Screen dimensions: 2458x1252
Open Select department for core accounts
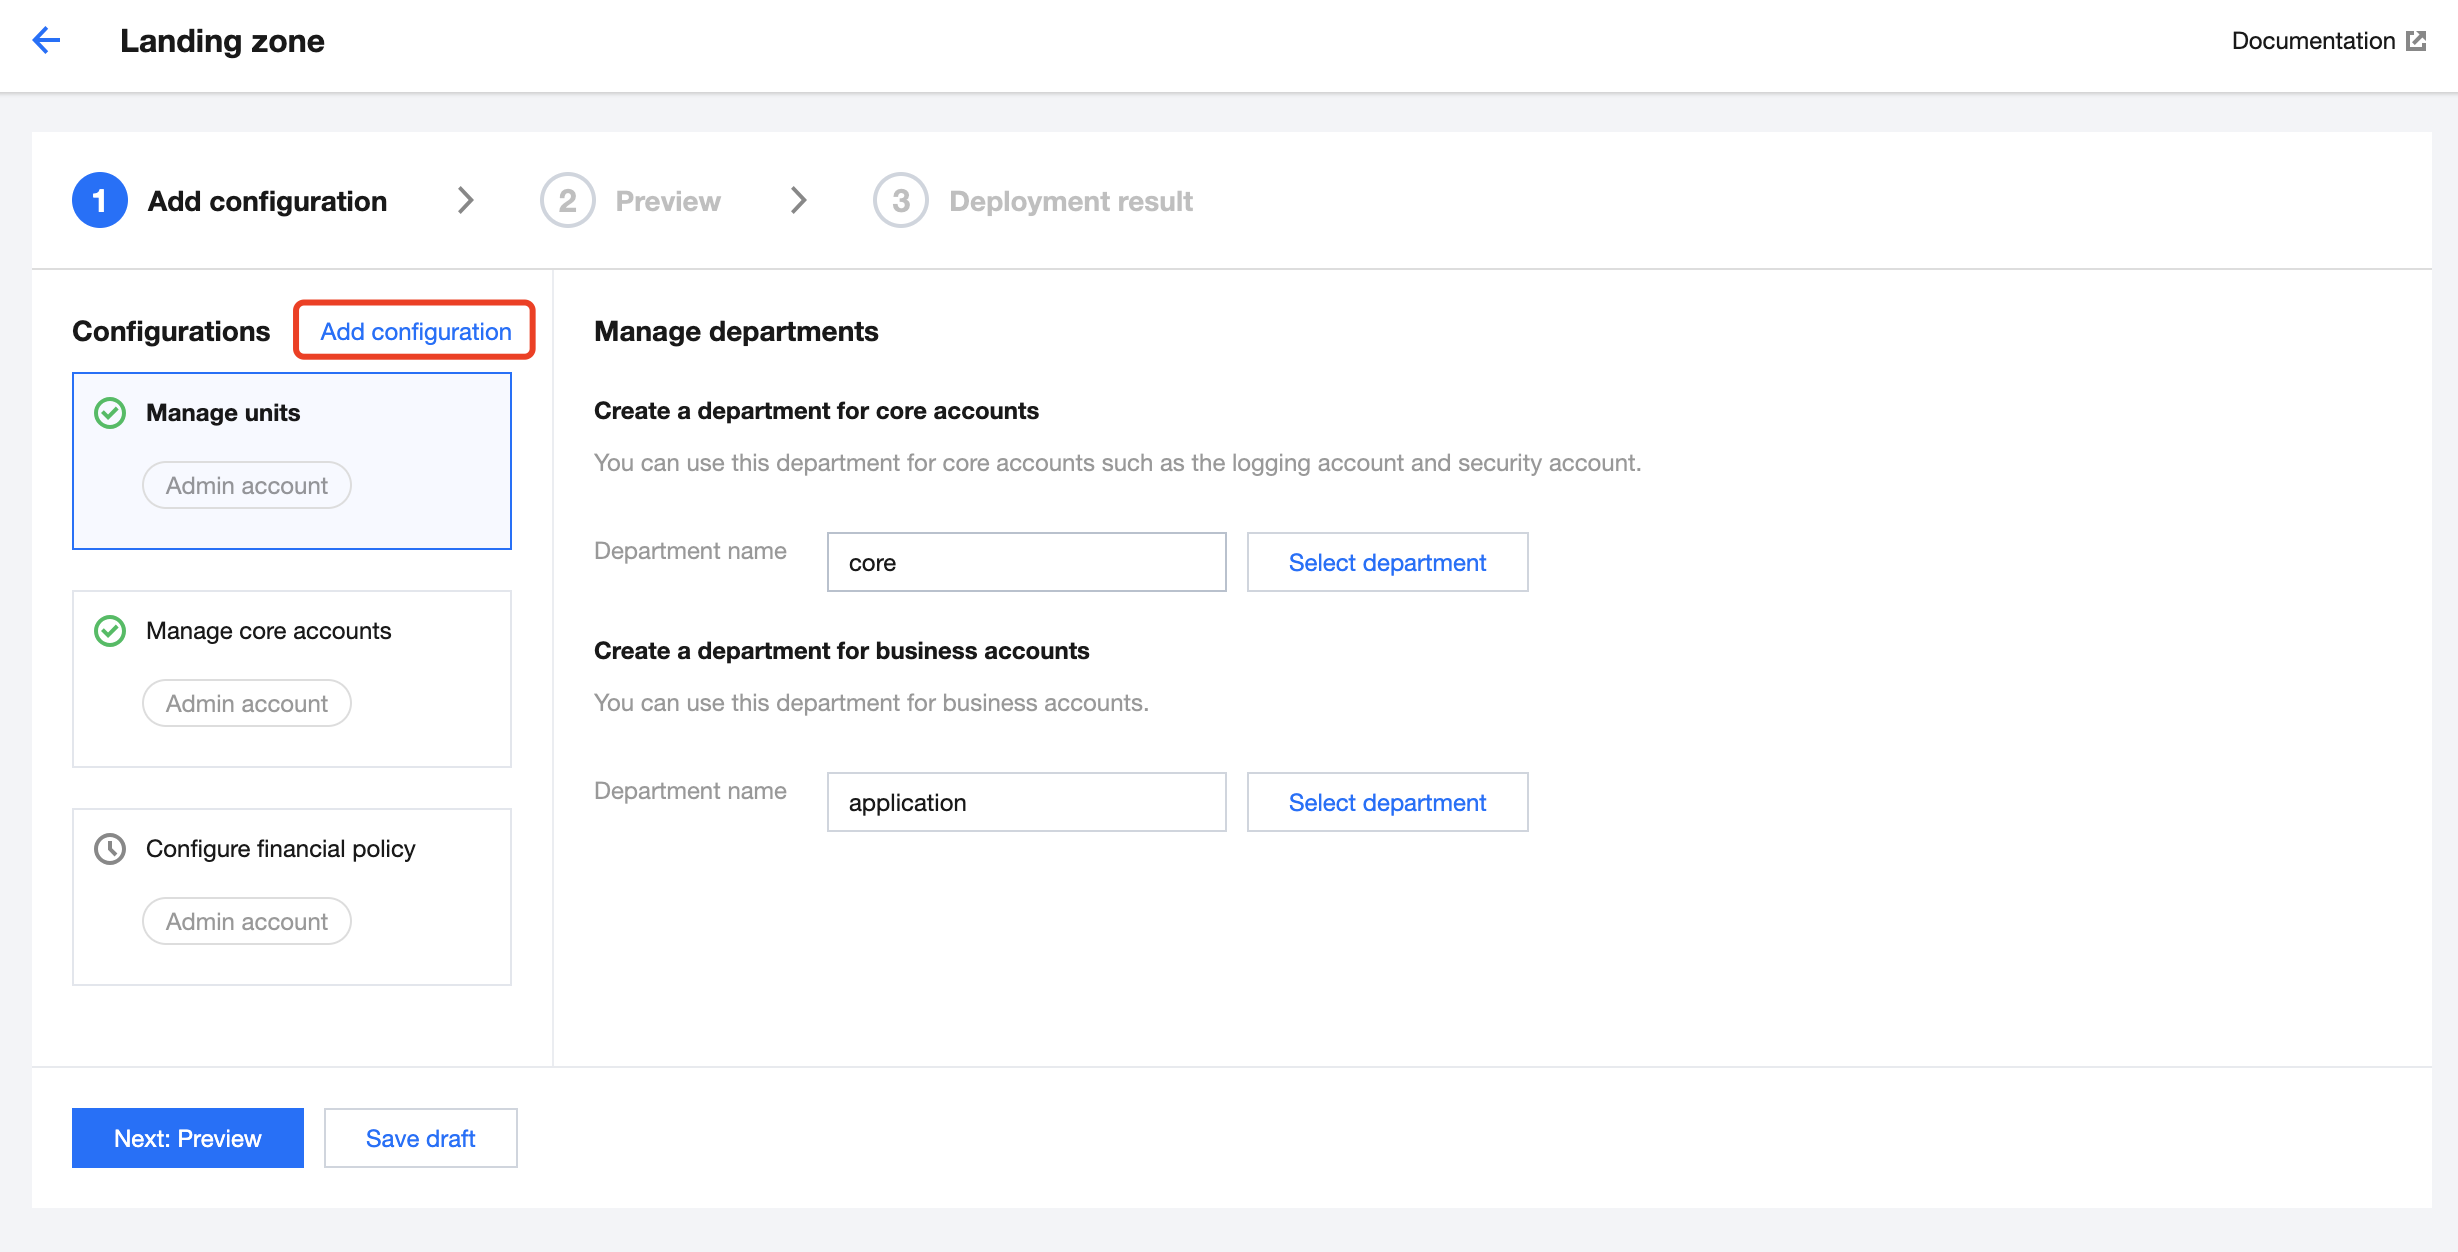(1387, 562)
